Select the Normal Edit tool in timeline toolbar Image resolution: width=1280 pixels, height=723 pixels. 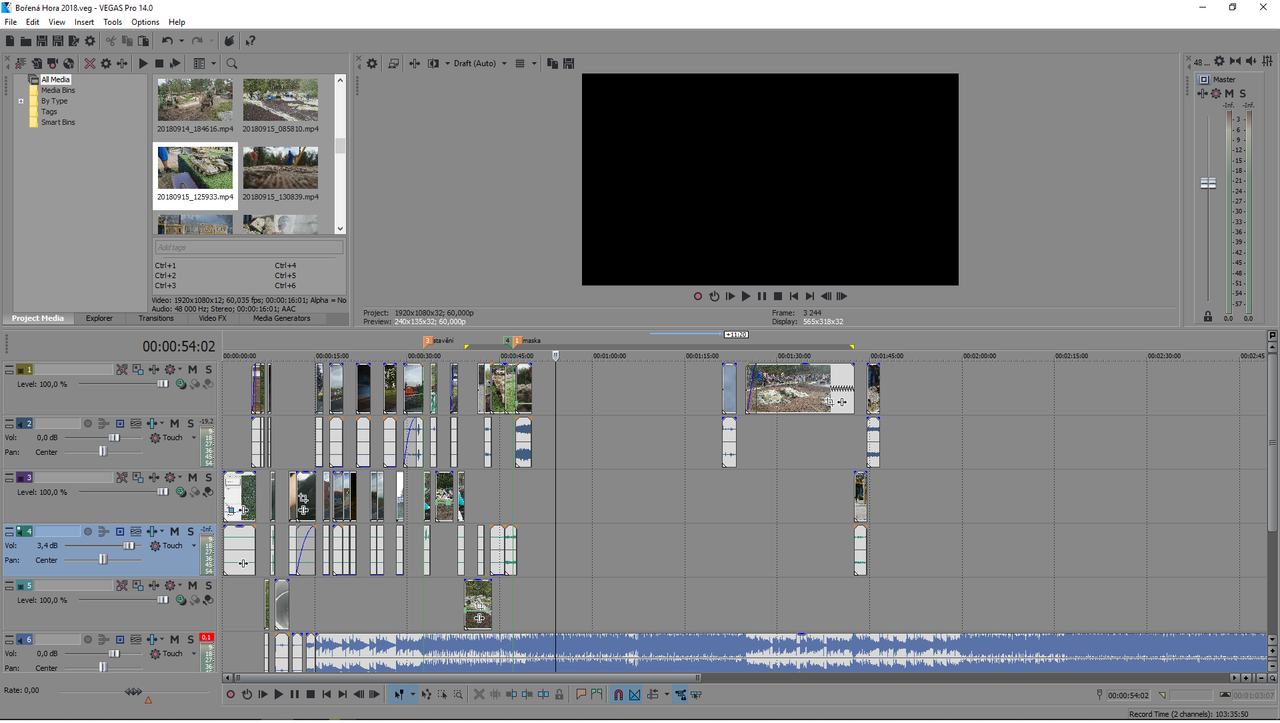coord(399,694)
